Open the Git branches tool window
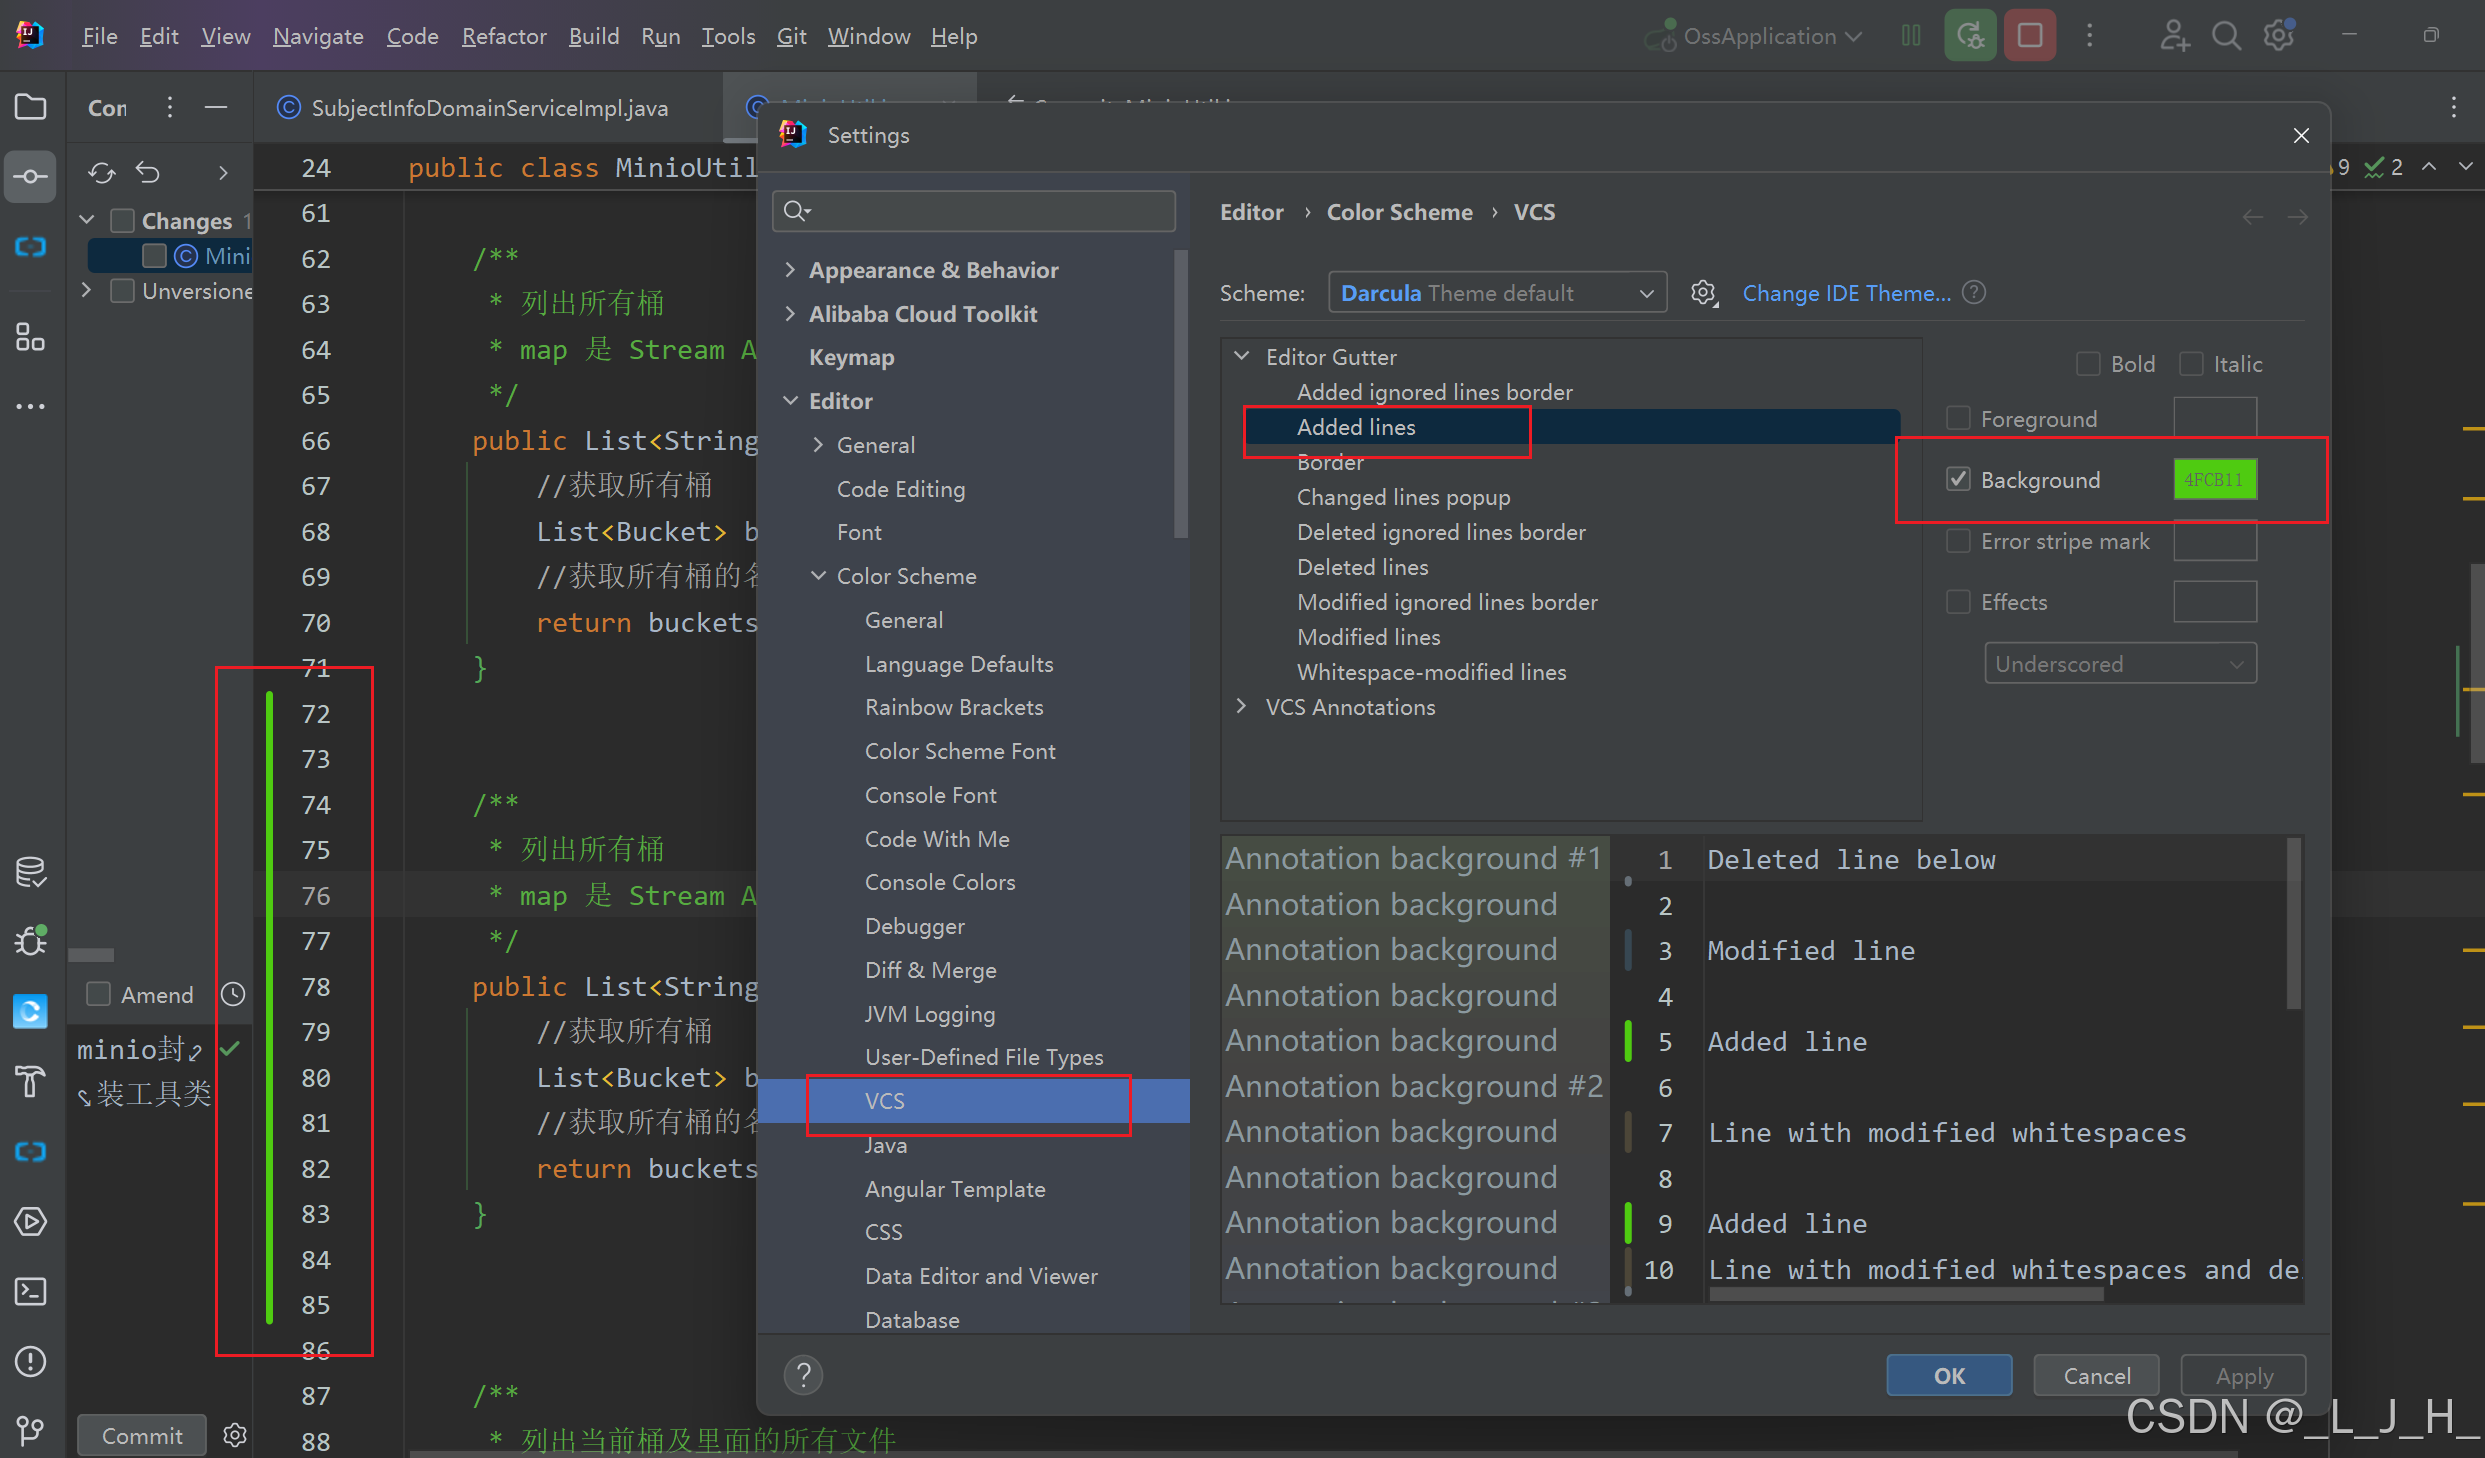 click(30, 1430)
